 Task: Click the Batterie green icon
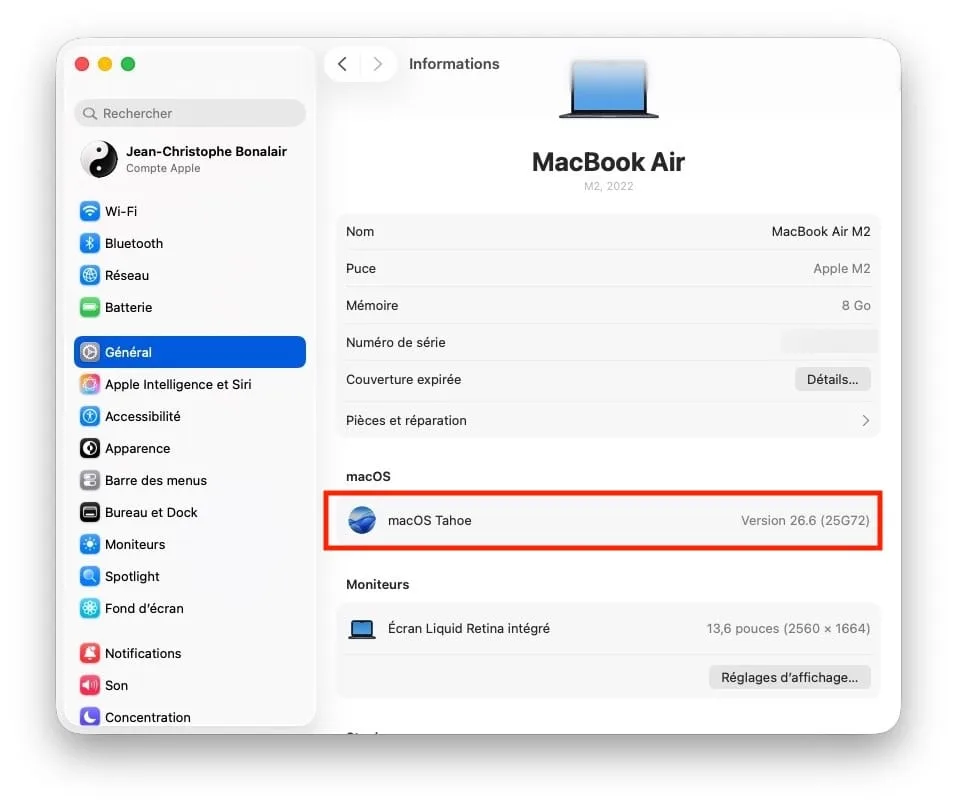click(x=90, y=307)
